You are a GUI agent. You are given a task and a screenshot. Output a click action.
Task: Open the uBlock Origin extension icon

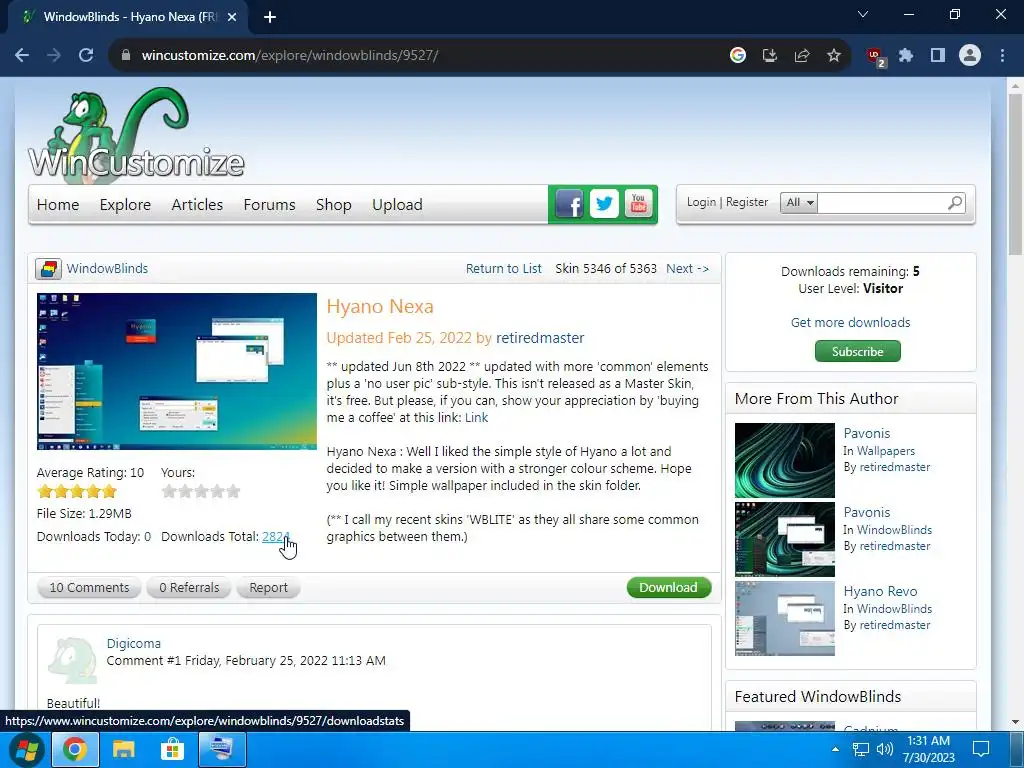875,57
